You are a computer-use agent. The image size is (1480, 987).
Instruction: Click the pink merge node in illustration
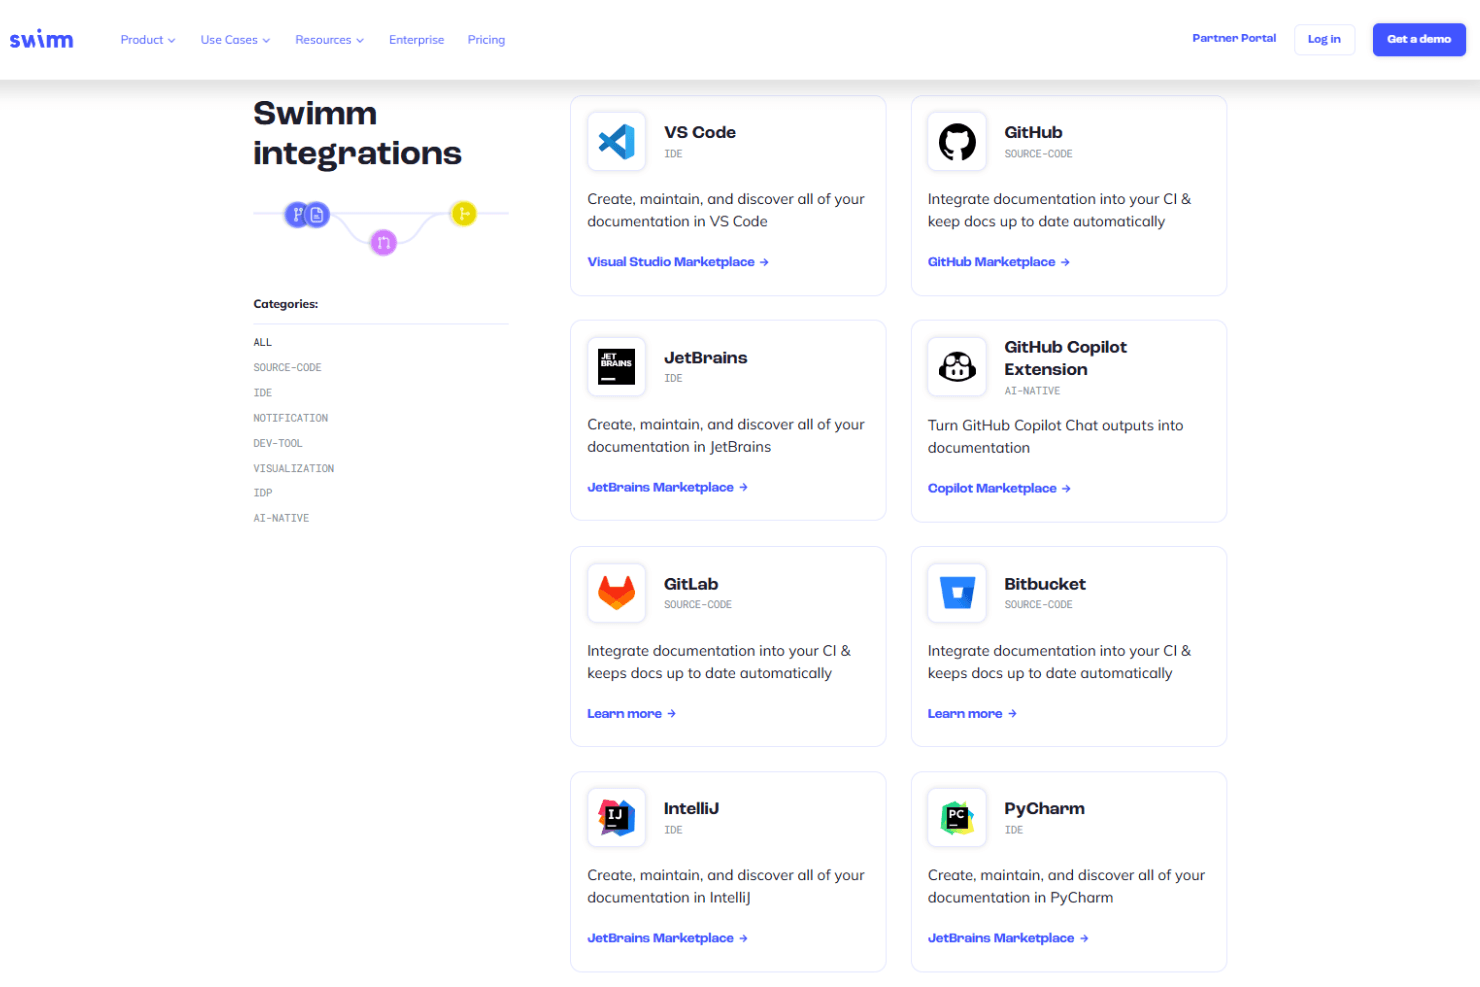tap(383, 242)
